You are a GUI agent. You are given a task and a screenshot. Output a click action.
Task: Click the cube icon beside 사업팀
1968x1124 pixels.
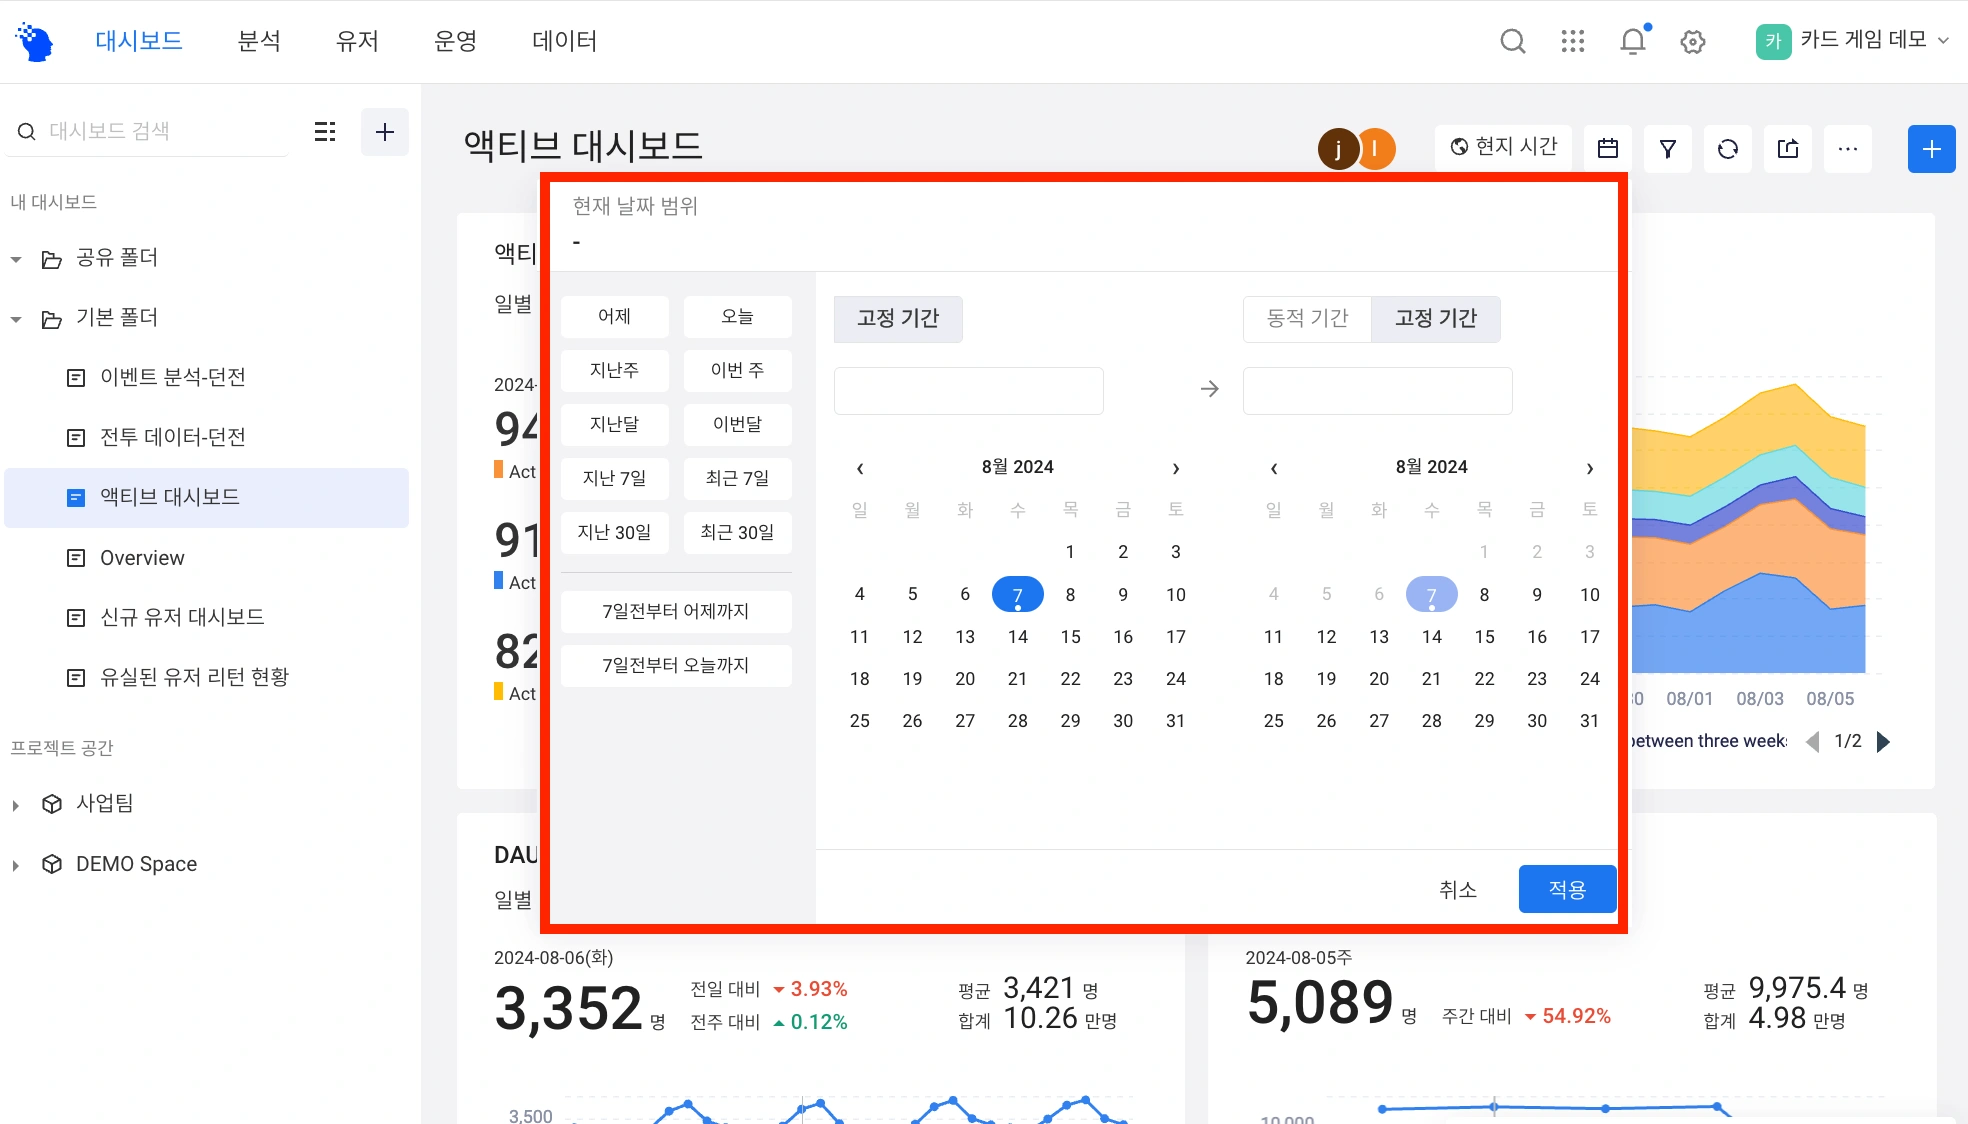click(52, 804)
